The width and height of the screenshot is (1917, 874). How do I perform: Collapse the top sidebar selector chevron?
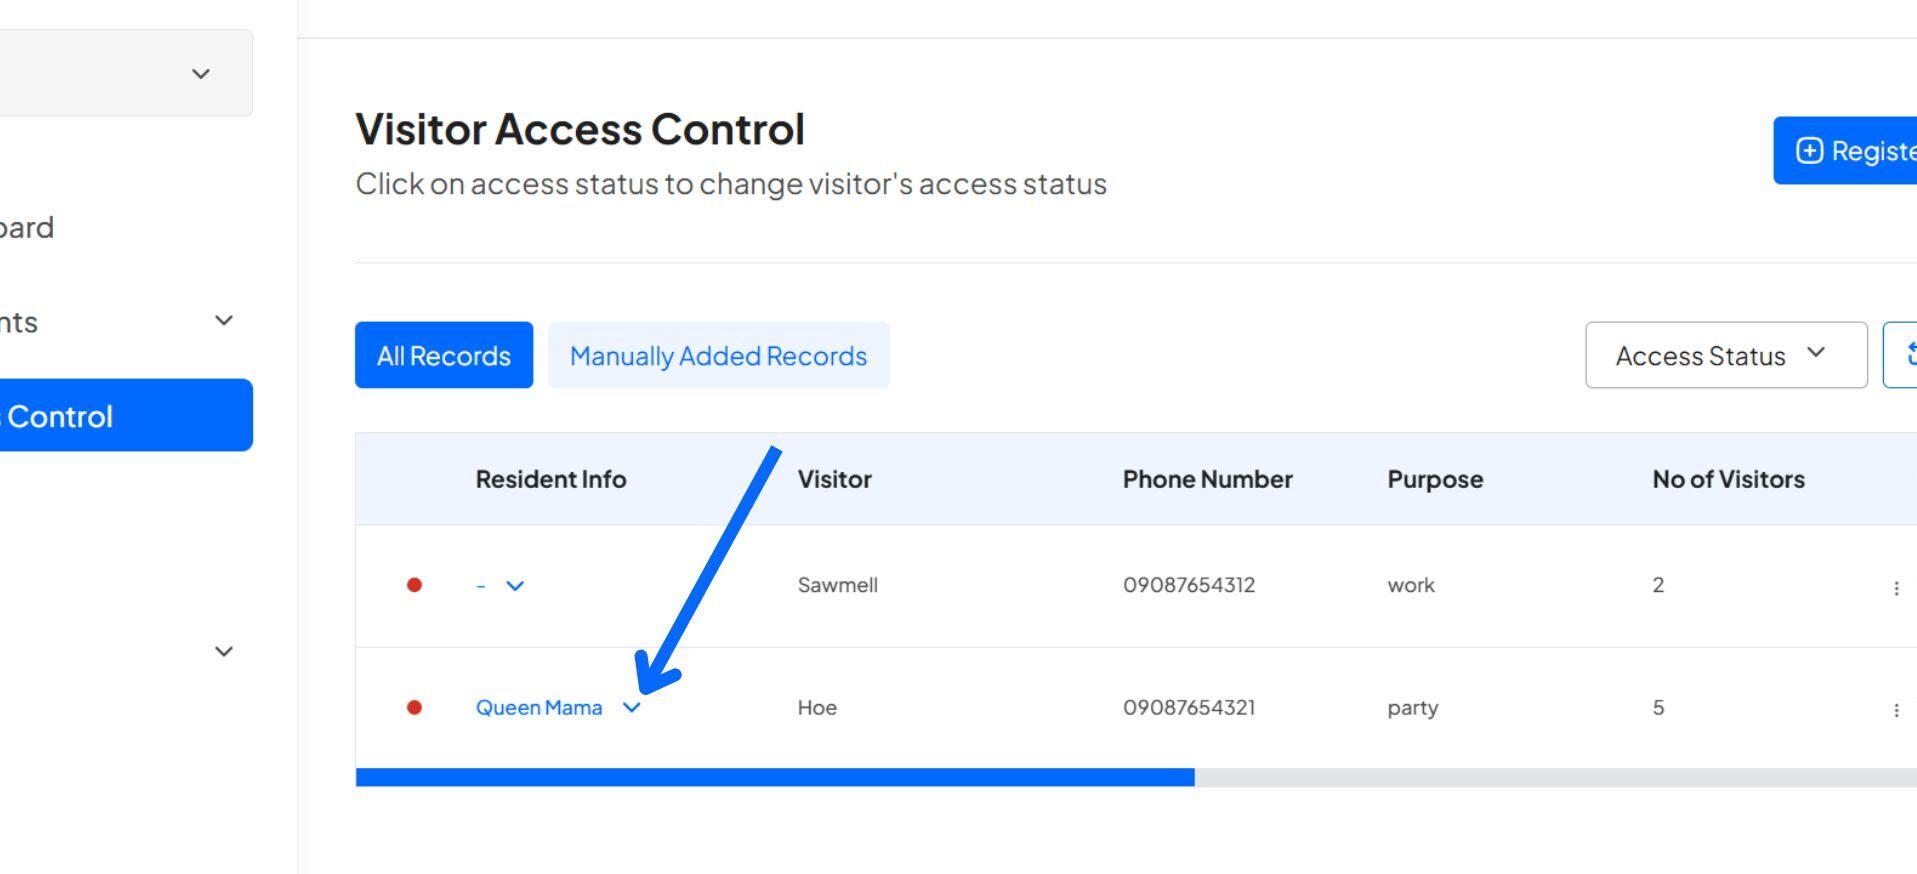tap(201, 73)
